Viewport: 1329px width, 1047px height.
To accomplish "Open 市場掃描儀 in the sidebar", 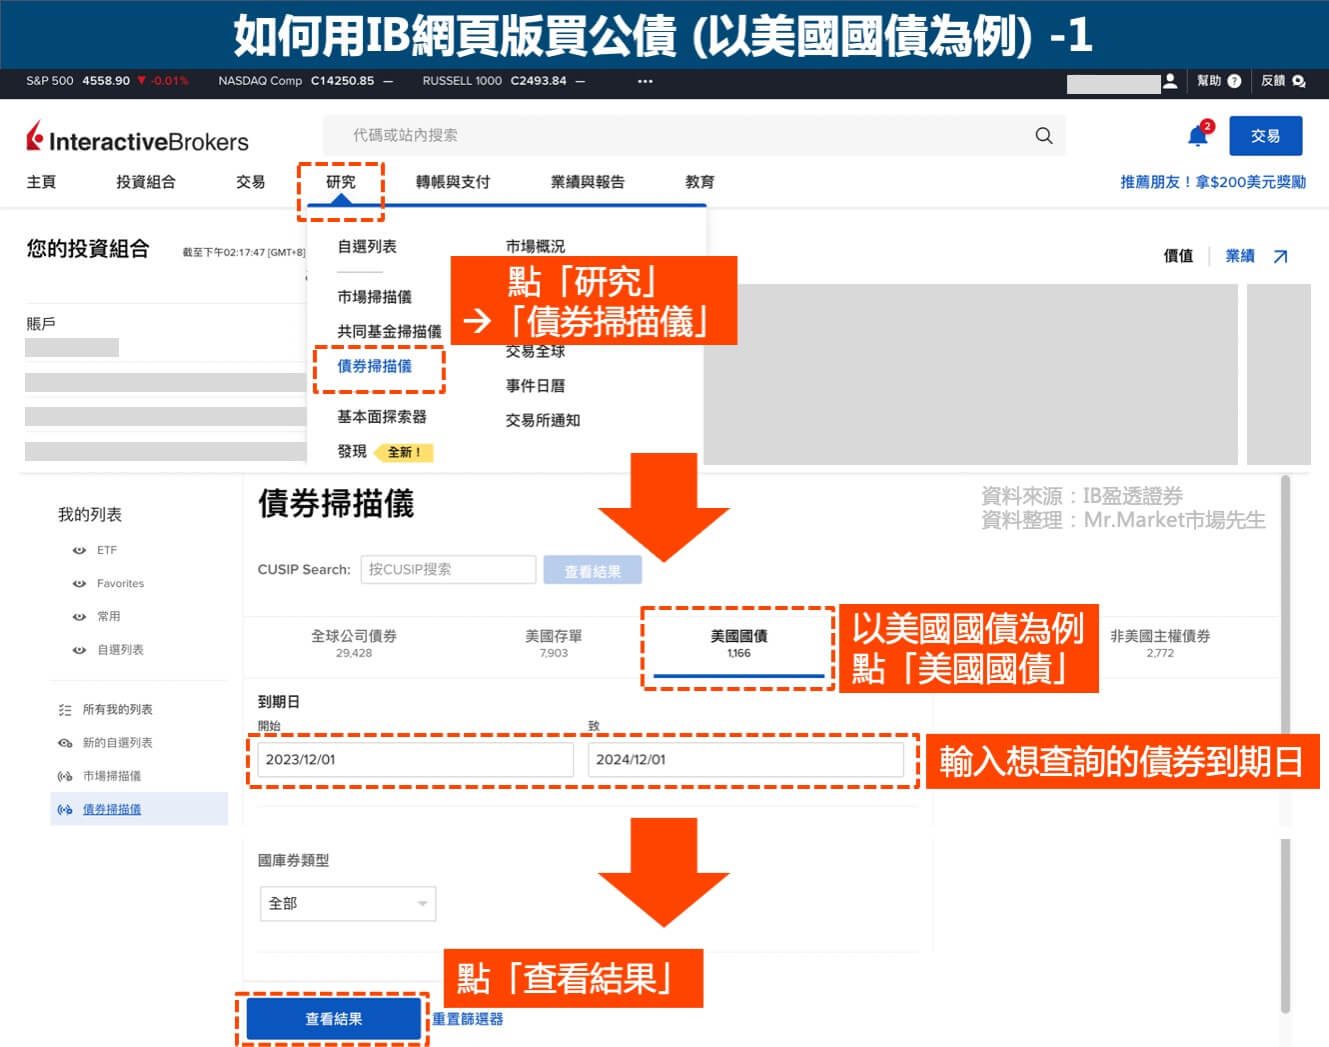I will (112, 776).
